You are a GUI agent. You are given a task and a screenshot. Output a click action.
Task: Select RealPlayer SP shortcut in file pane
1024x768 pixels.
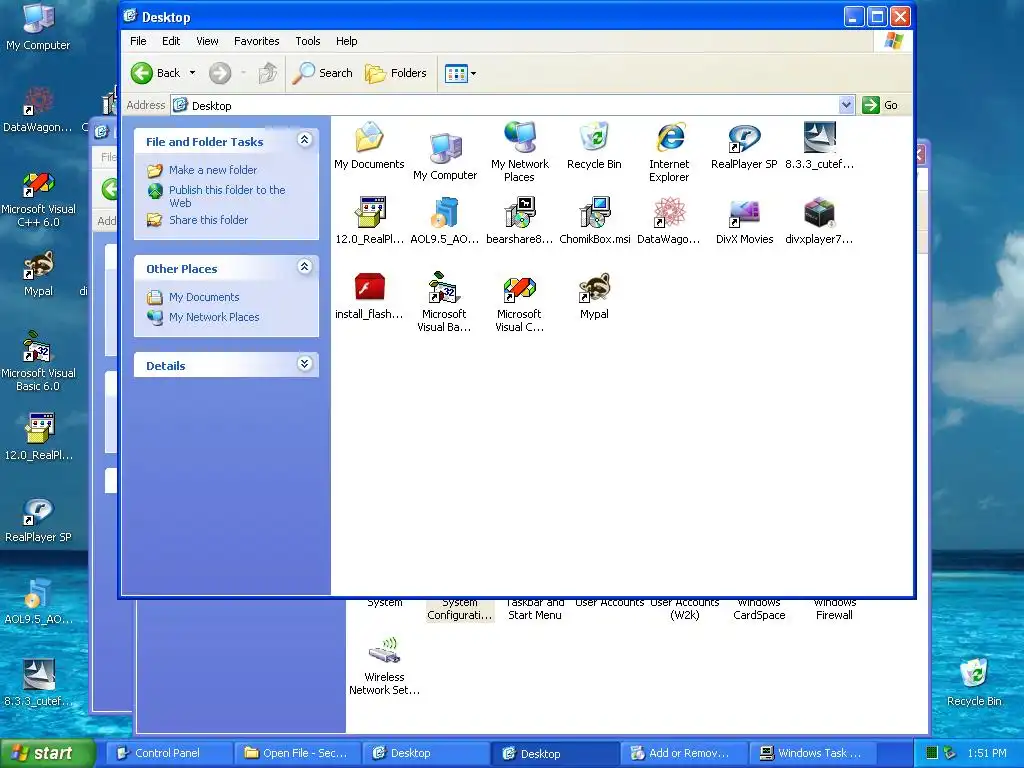tap(744, 146)
